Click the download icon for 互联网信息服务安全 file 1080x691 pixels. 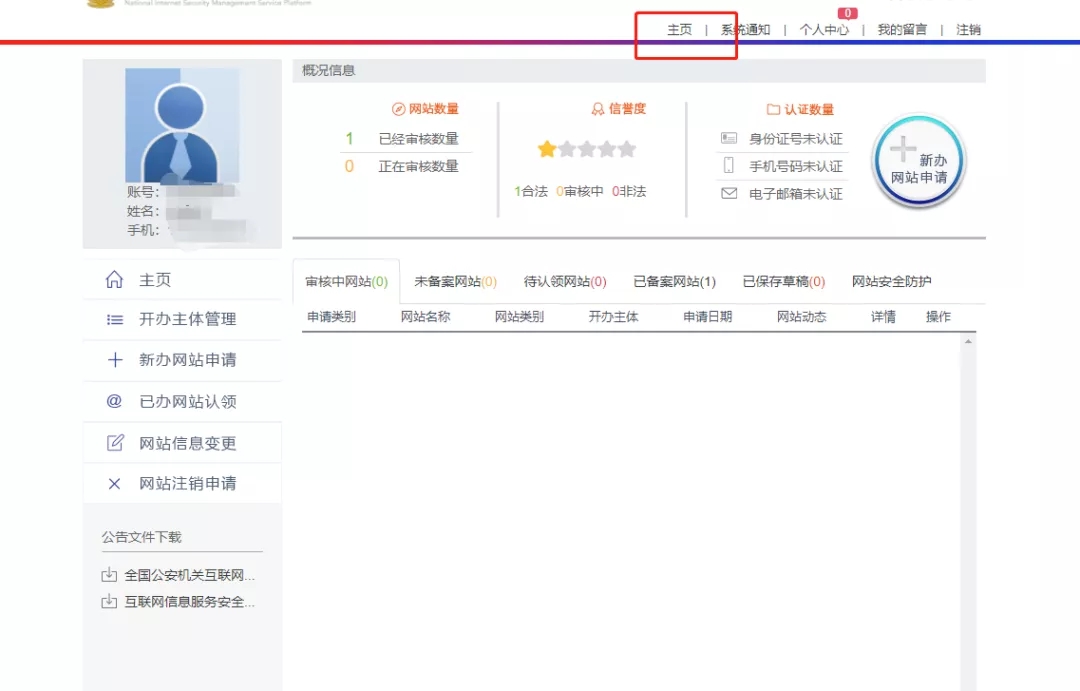109,602
